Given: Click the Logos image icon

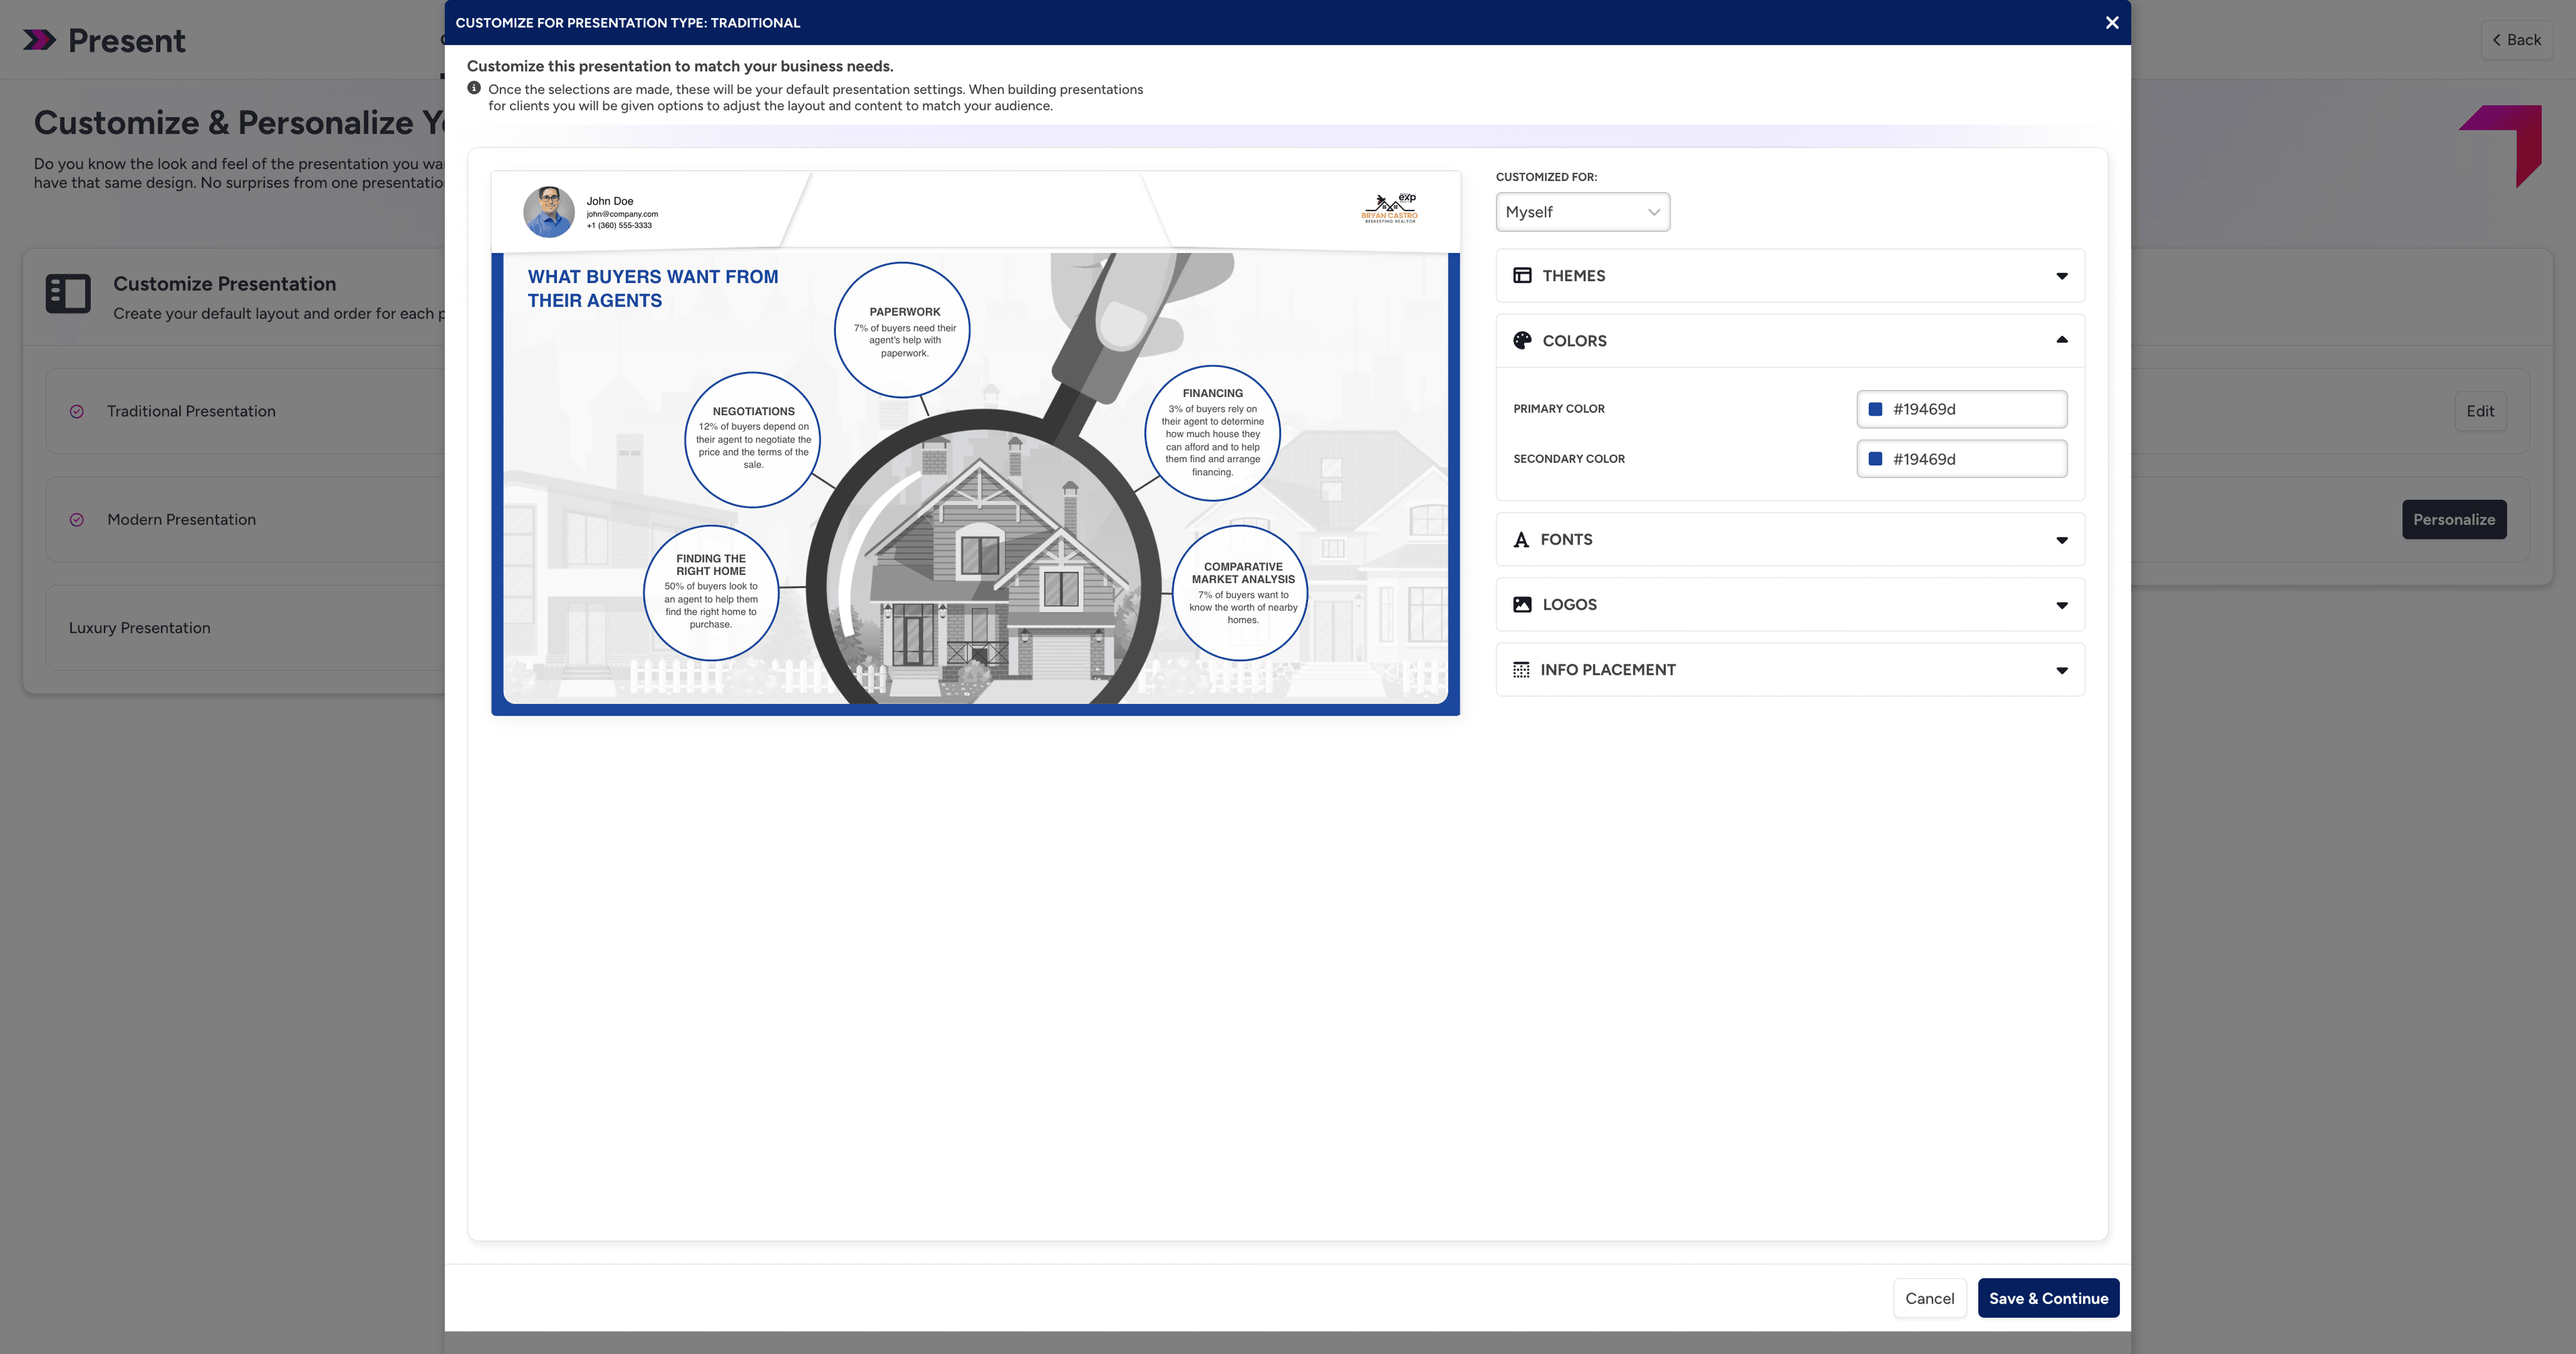Looking at the screenshot, I should [x=1522, y=605].
